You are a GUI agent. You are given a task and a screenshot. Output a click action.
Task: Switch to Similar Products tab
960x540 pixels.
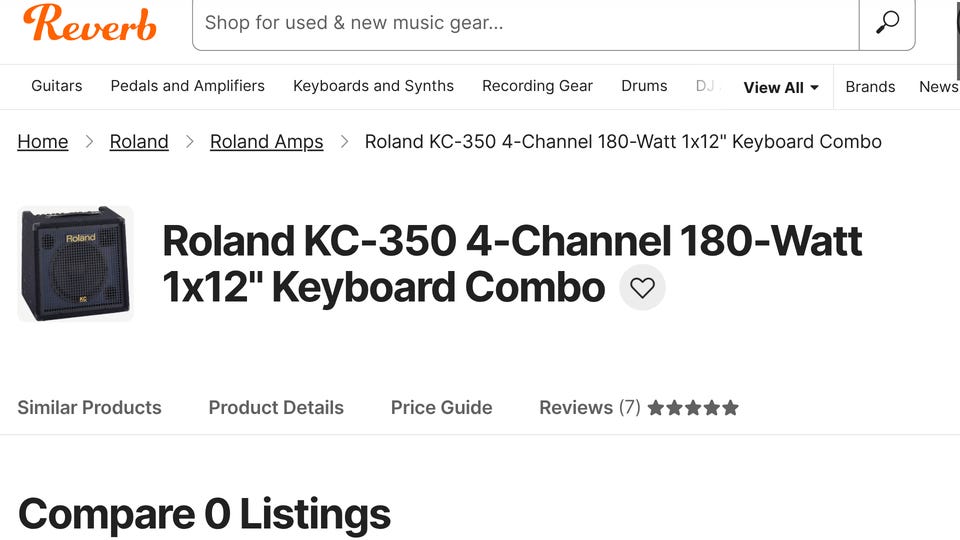tap(89, 408)
